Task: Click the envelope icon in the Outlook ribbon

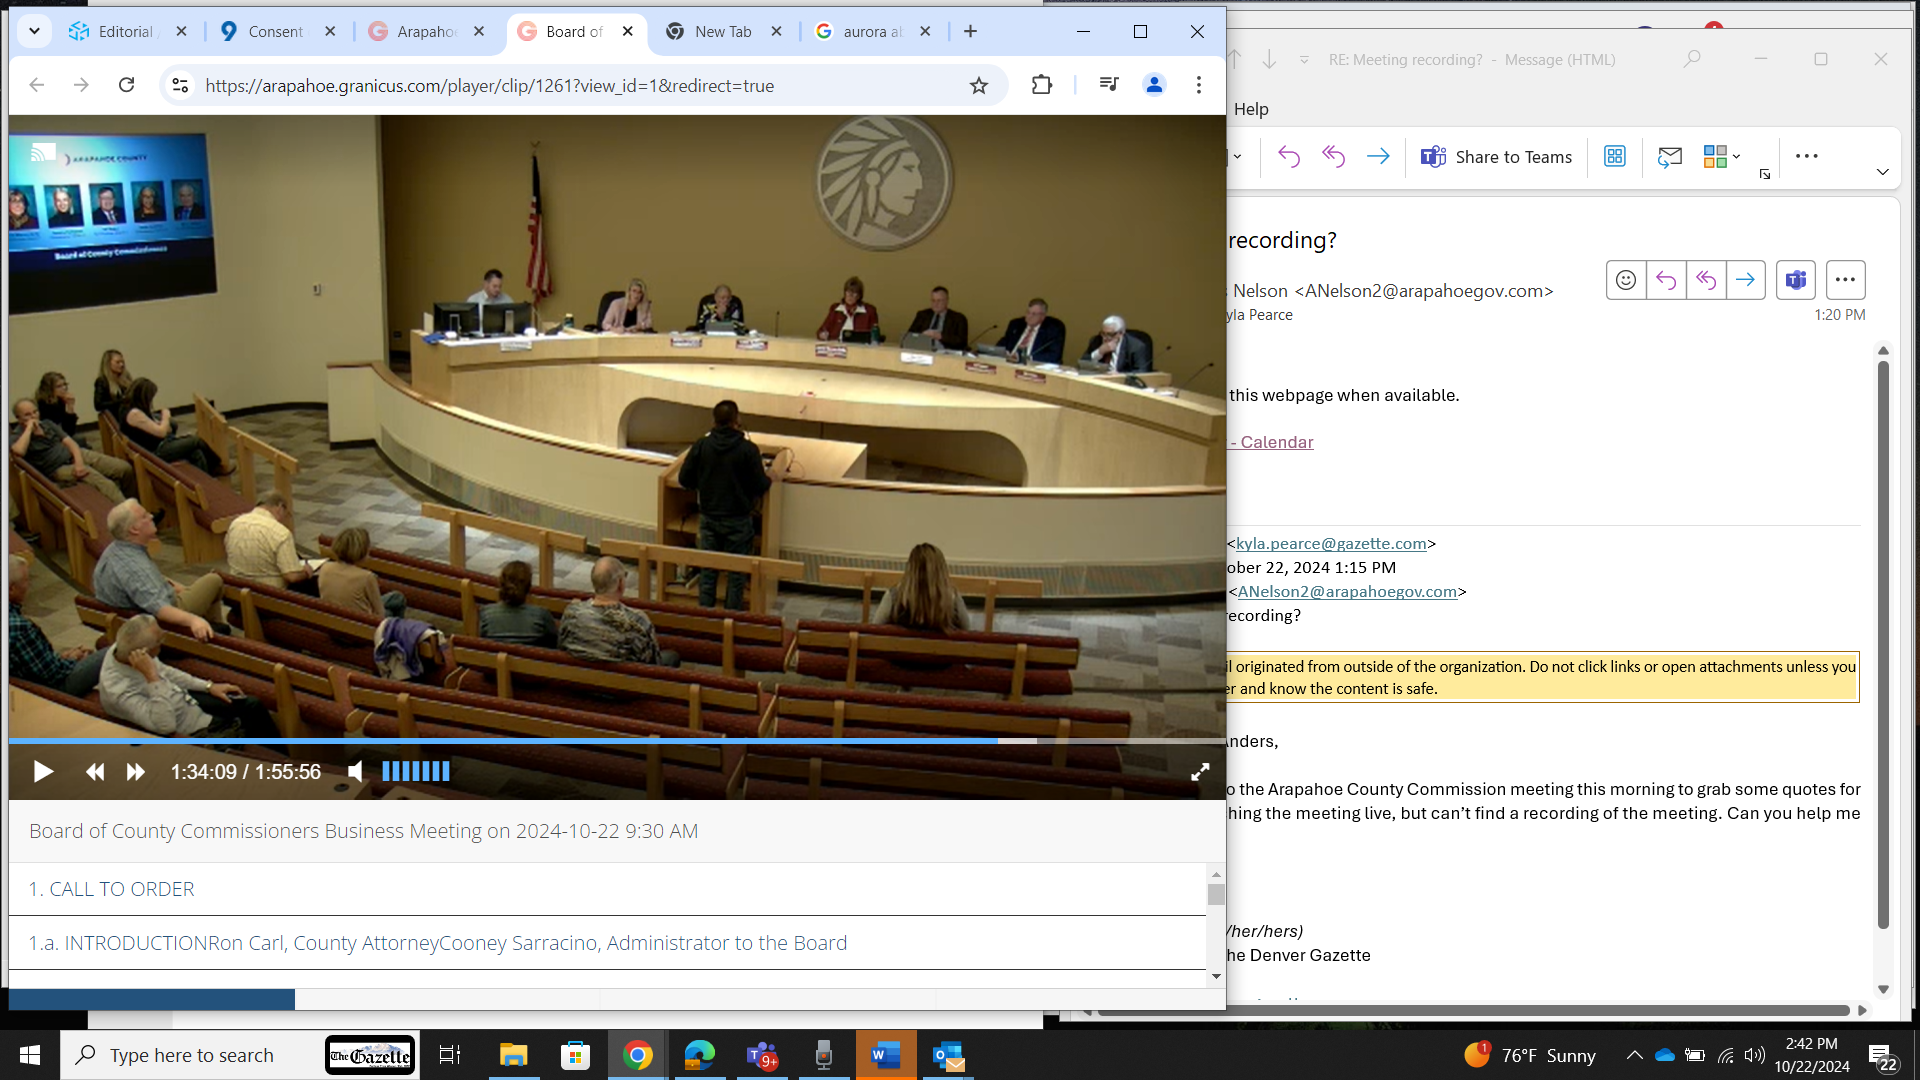Action: pos(1669,156)
